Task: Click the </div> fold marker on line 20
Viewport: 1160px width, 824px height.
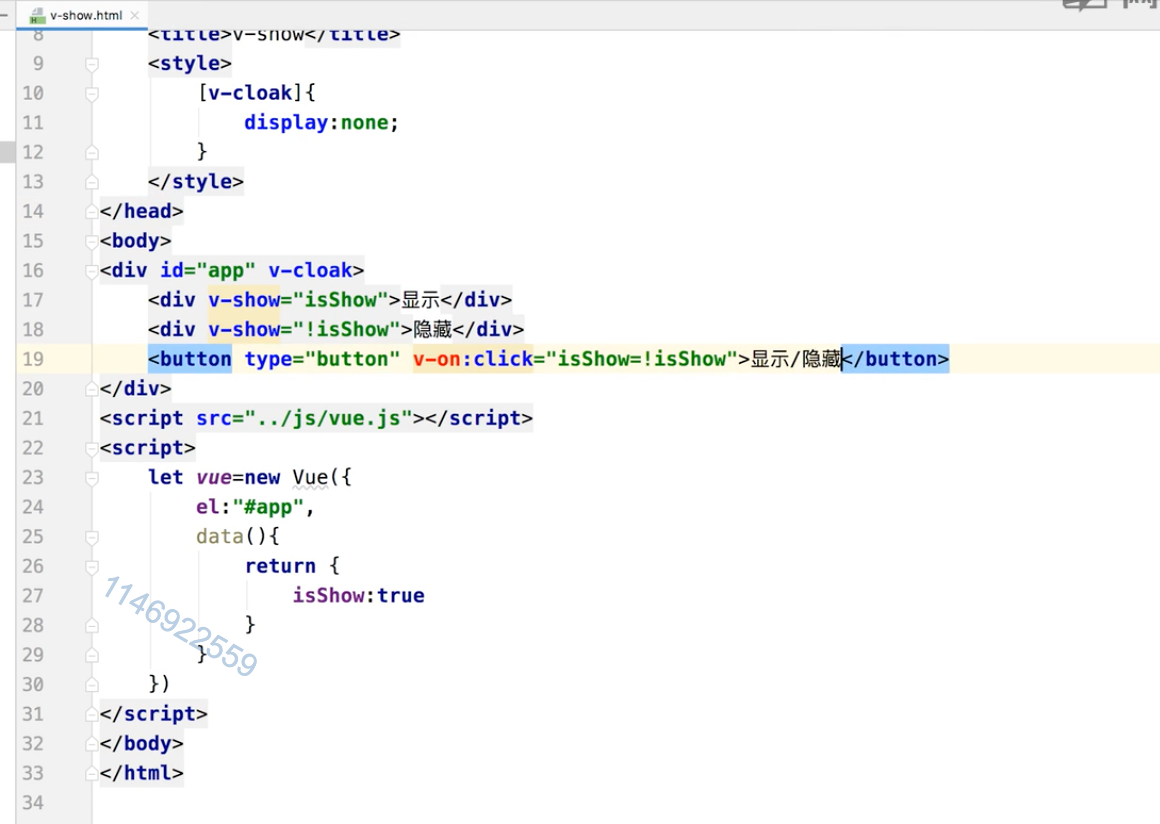Action: [92, 390]
